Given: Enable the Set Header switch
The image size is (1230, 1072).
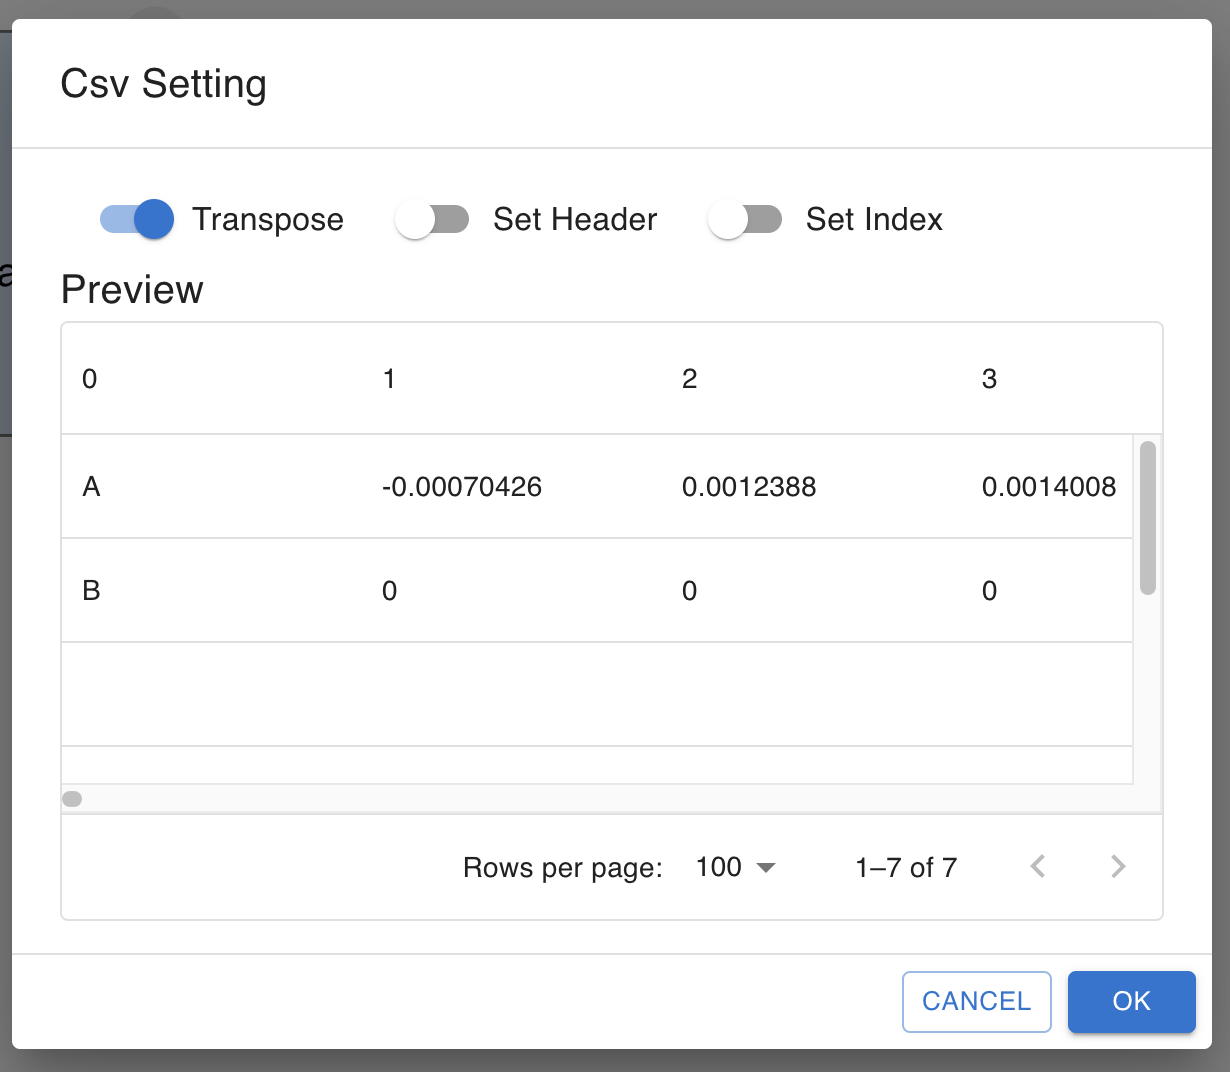Looking at the screenshot, I should click(432, 219).
